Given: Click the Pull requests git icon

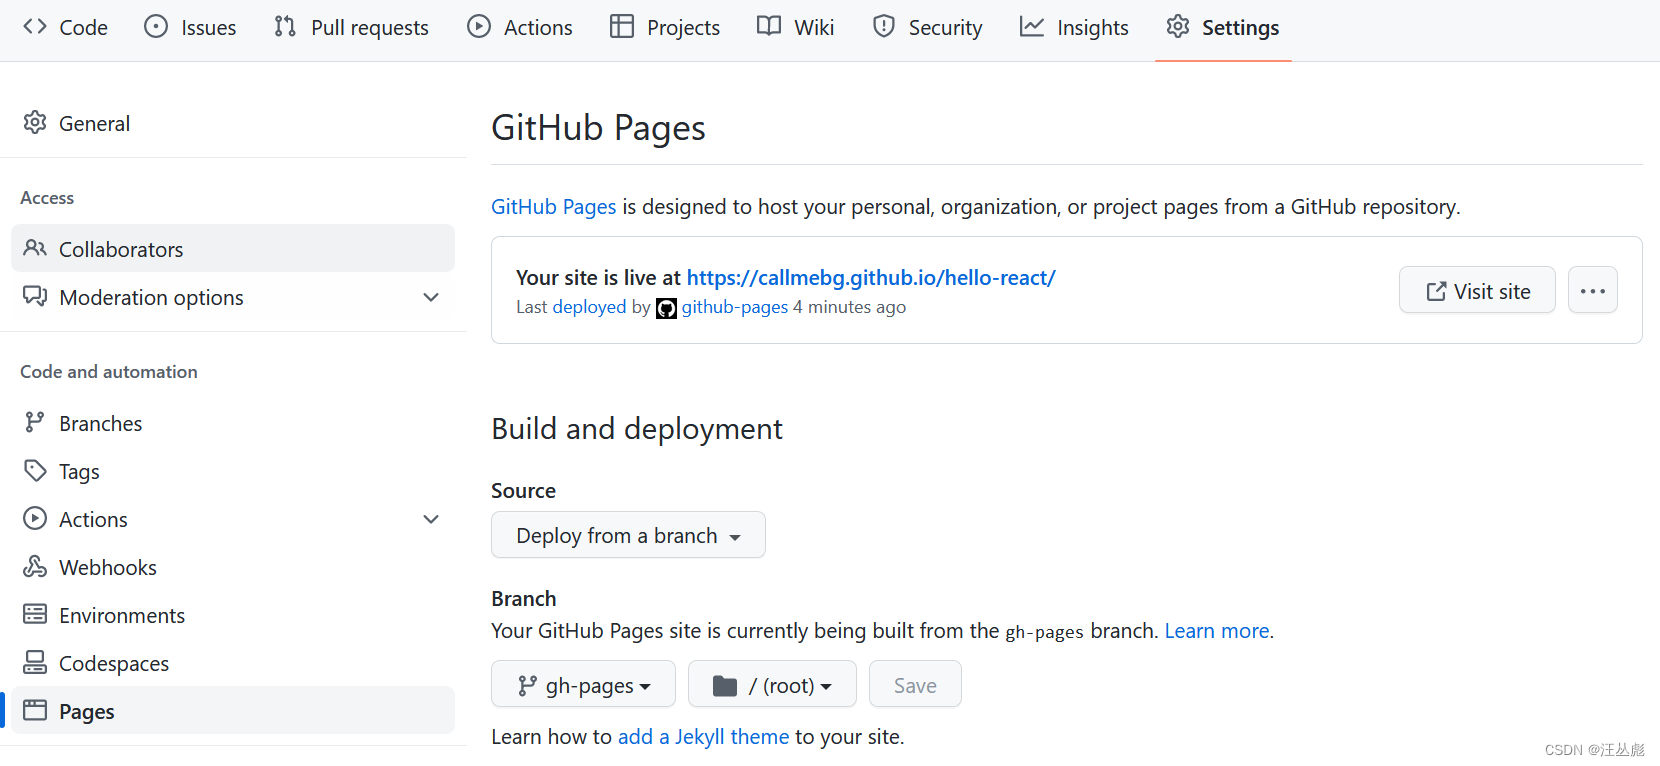Looking at the screenshot, I should 285,26.
